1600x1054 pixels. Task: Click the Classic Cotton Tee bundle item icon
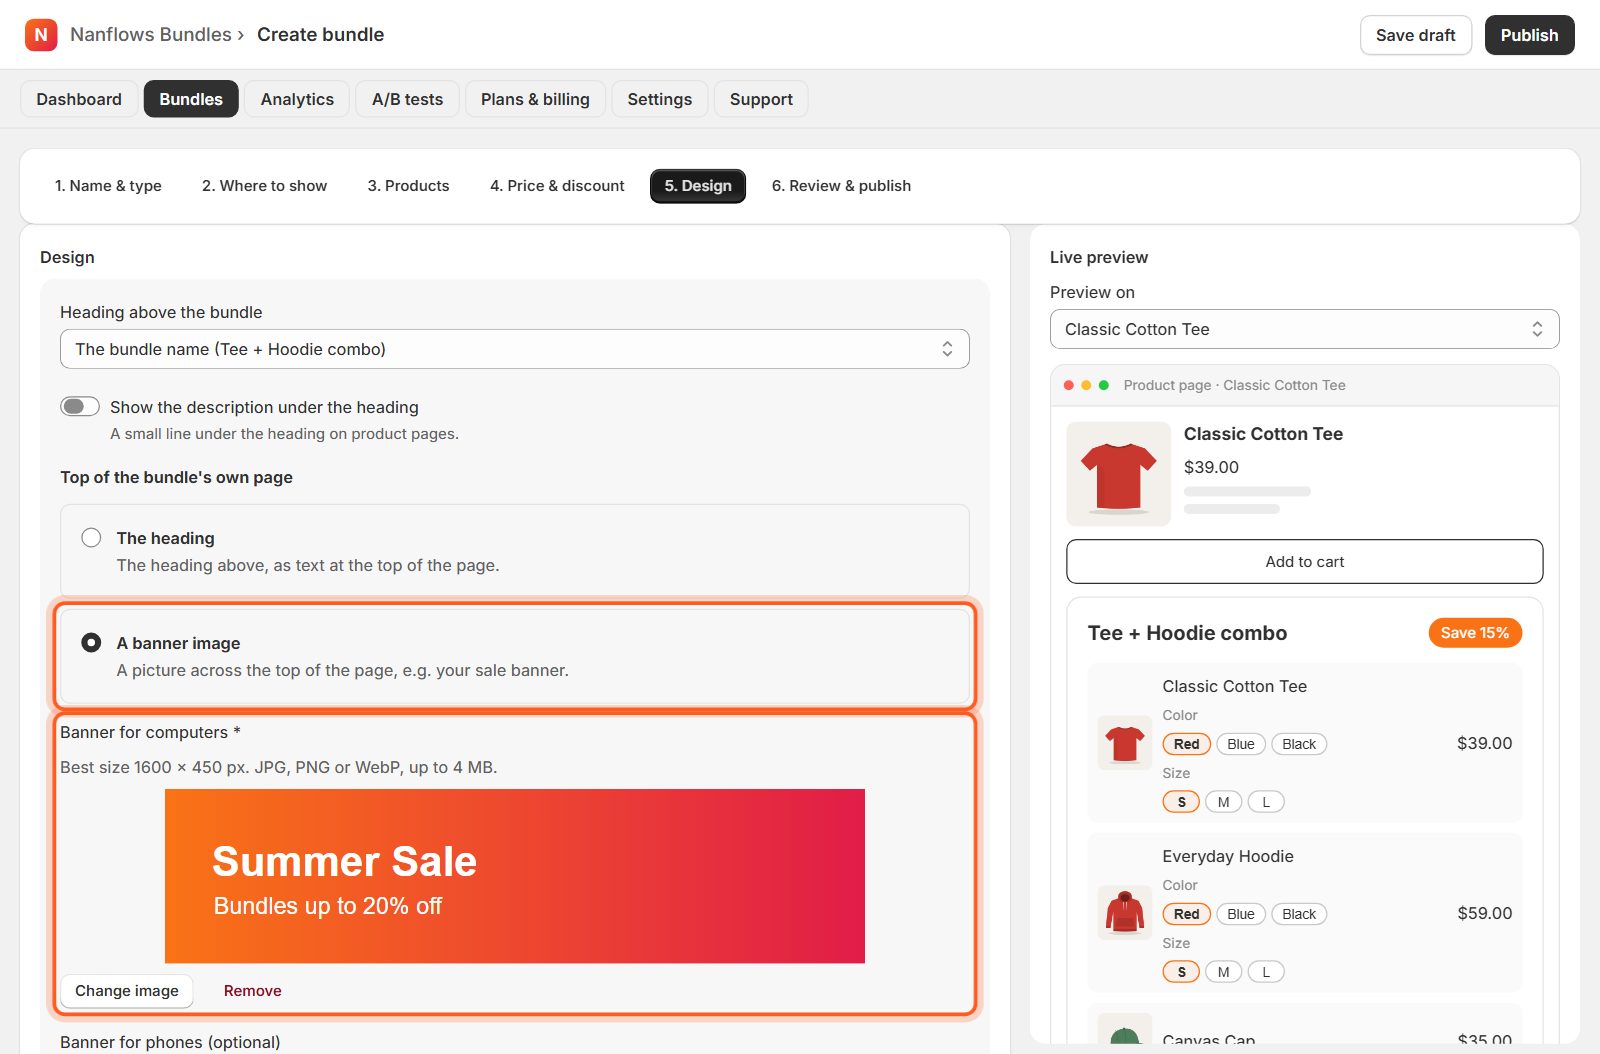pos(1125,743)
